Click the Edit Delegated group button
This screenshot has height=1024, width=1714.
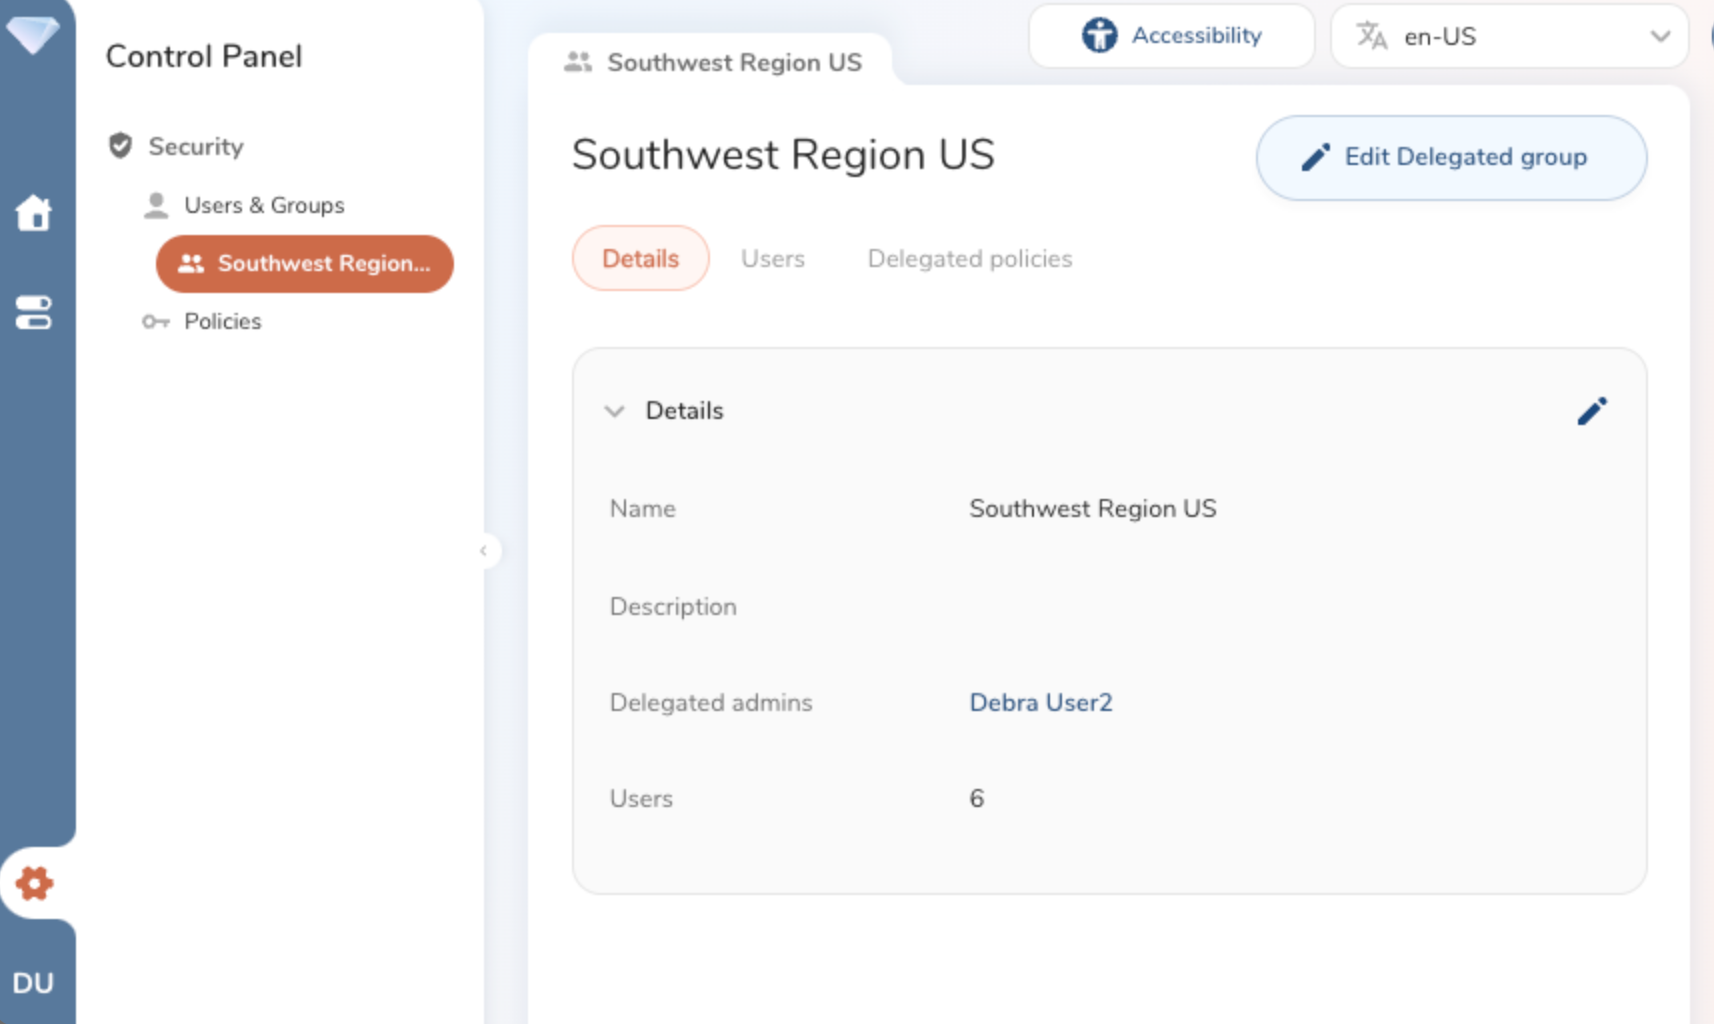(1450, 158)
